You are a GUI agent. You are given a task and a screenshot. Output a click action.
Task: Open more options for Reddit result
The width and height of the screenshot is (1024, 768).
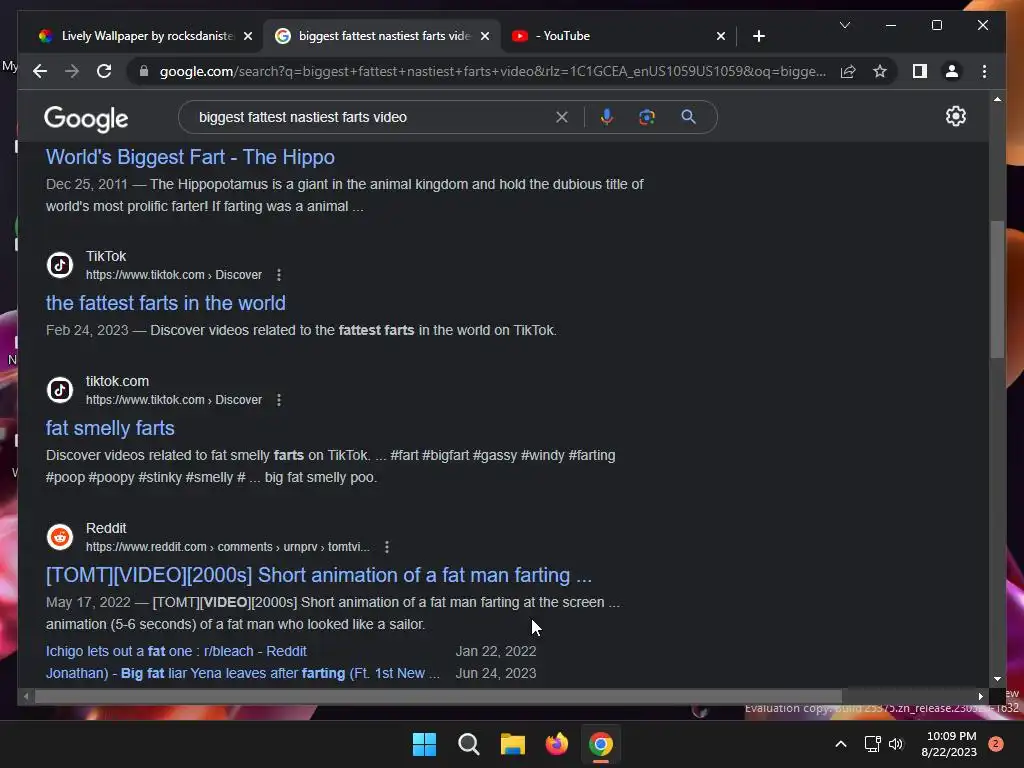click(387, 547)
